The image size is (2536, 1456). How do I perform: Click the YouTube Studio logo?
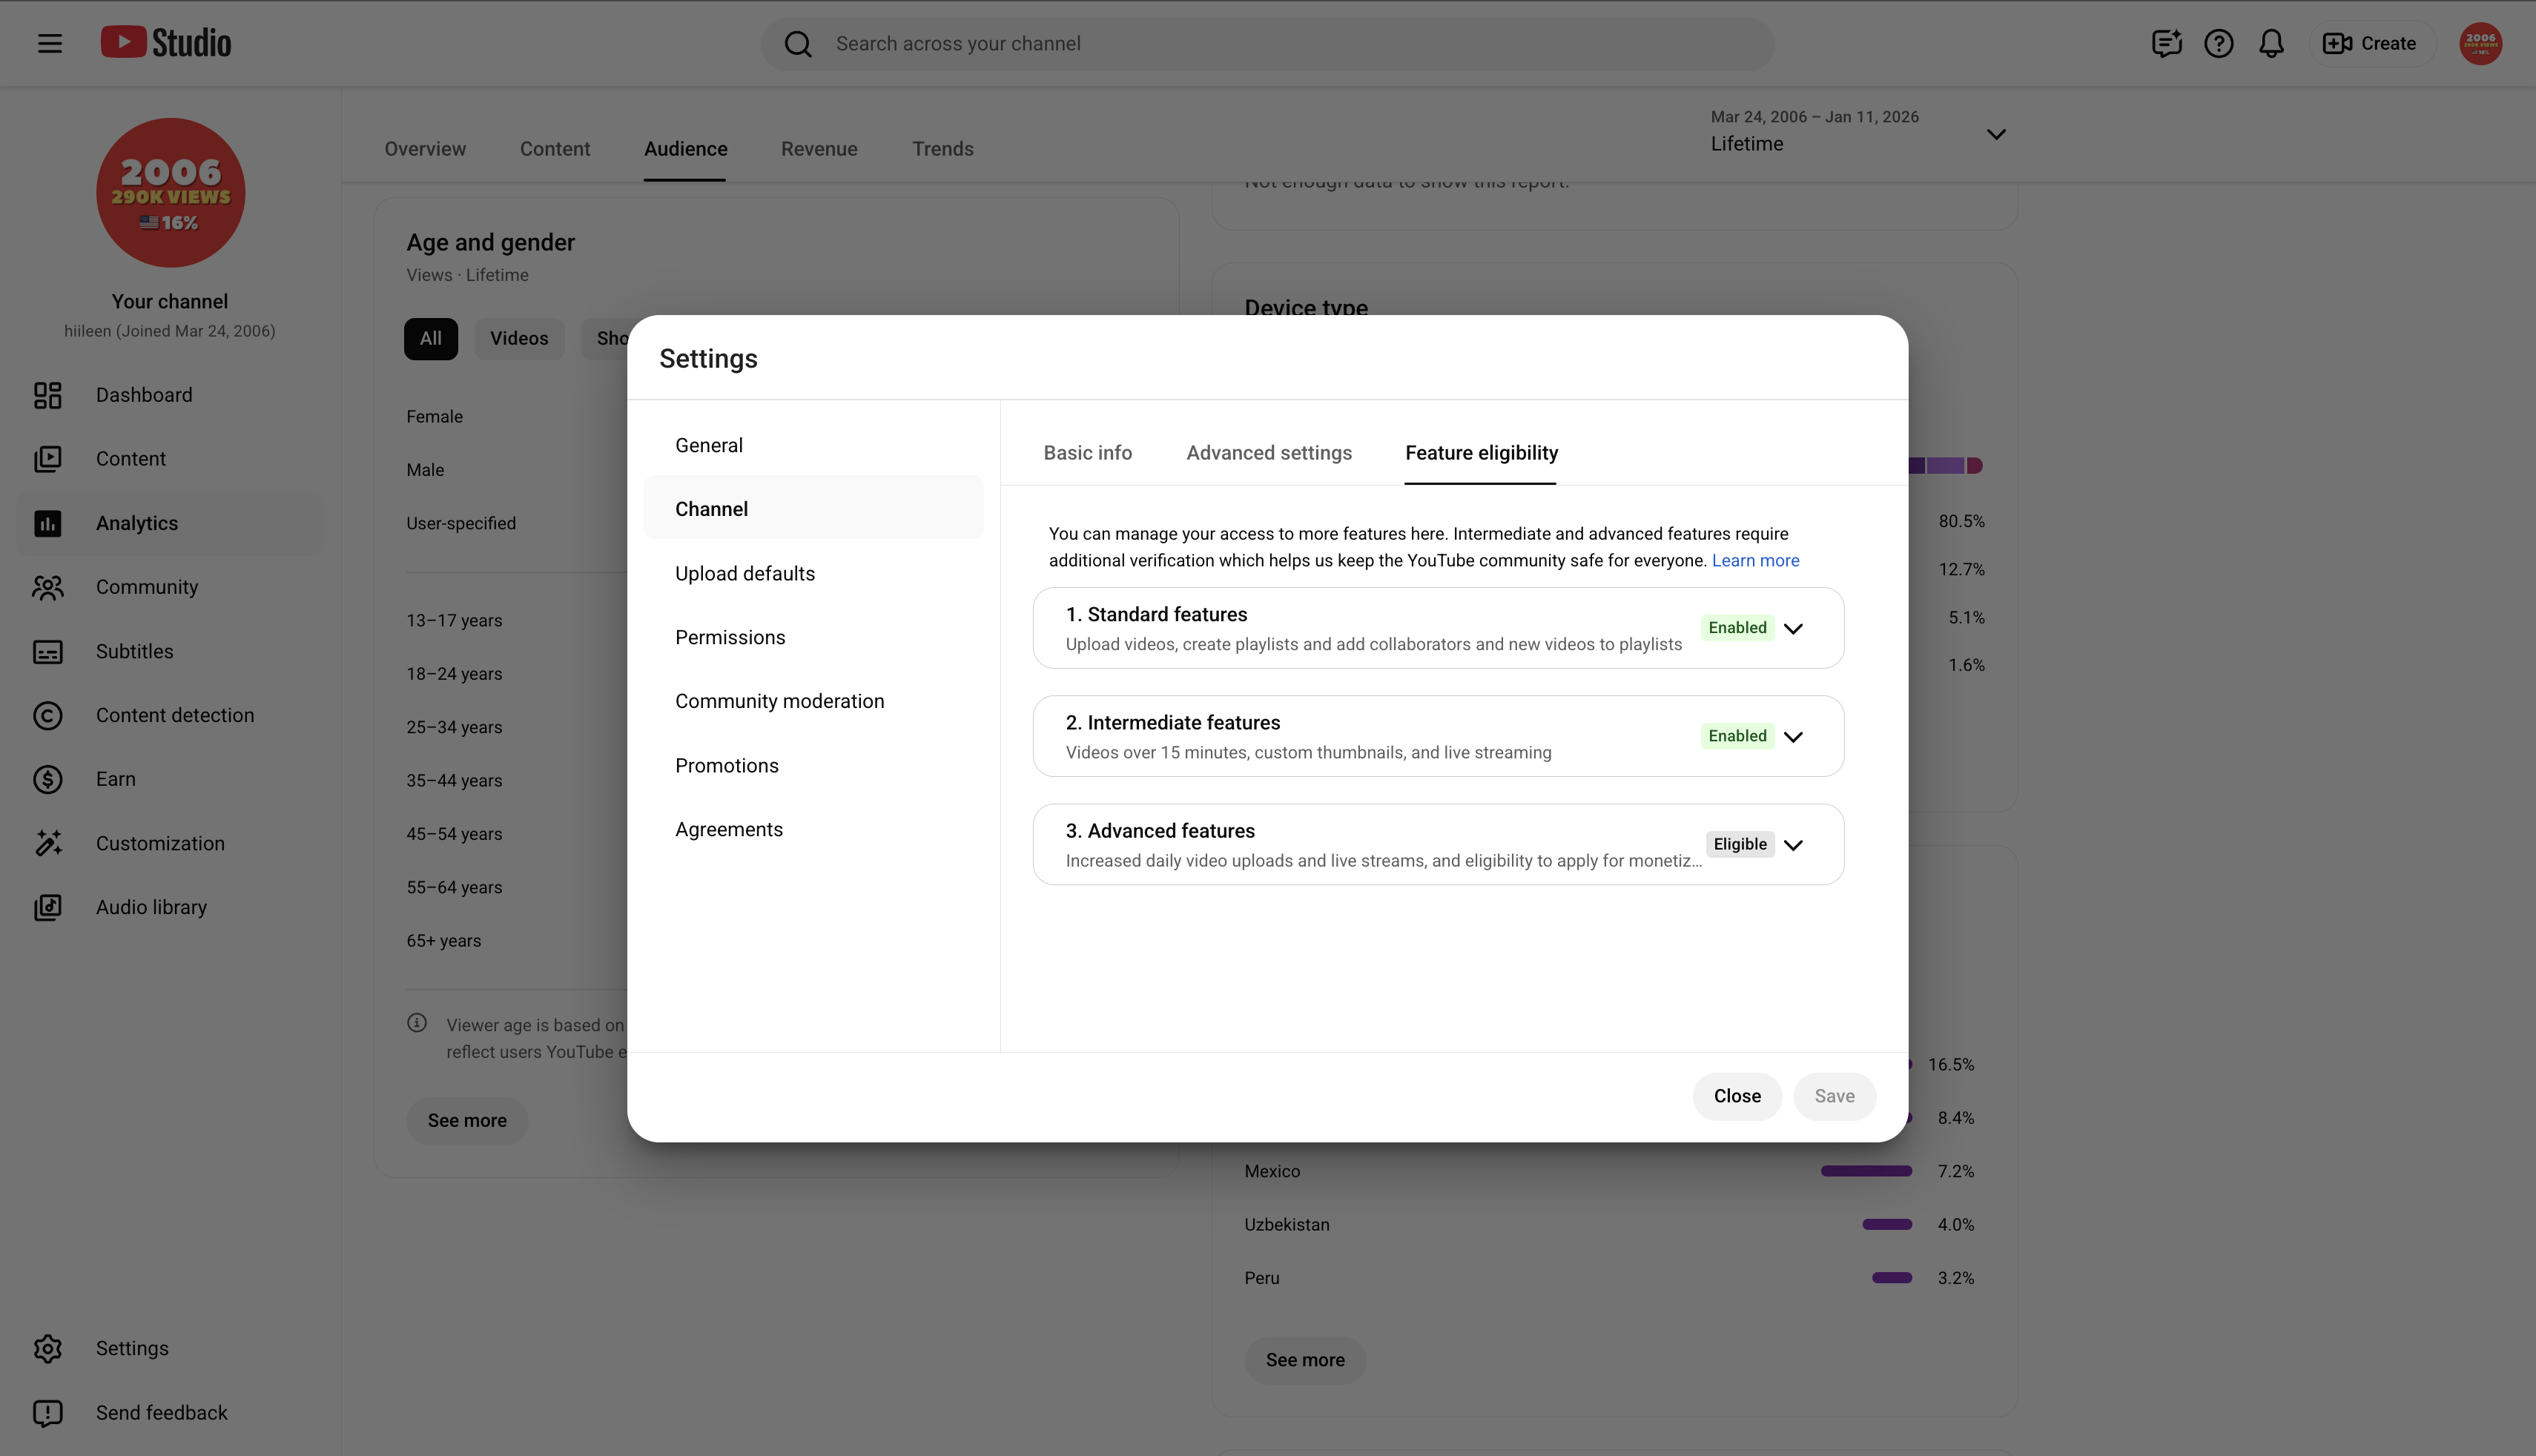(166, 43)
